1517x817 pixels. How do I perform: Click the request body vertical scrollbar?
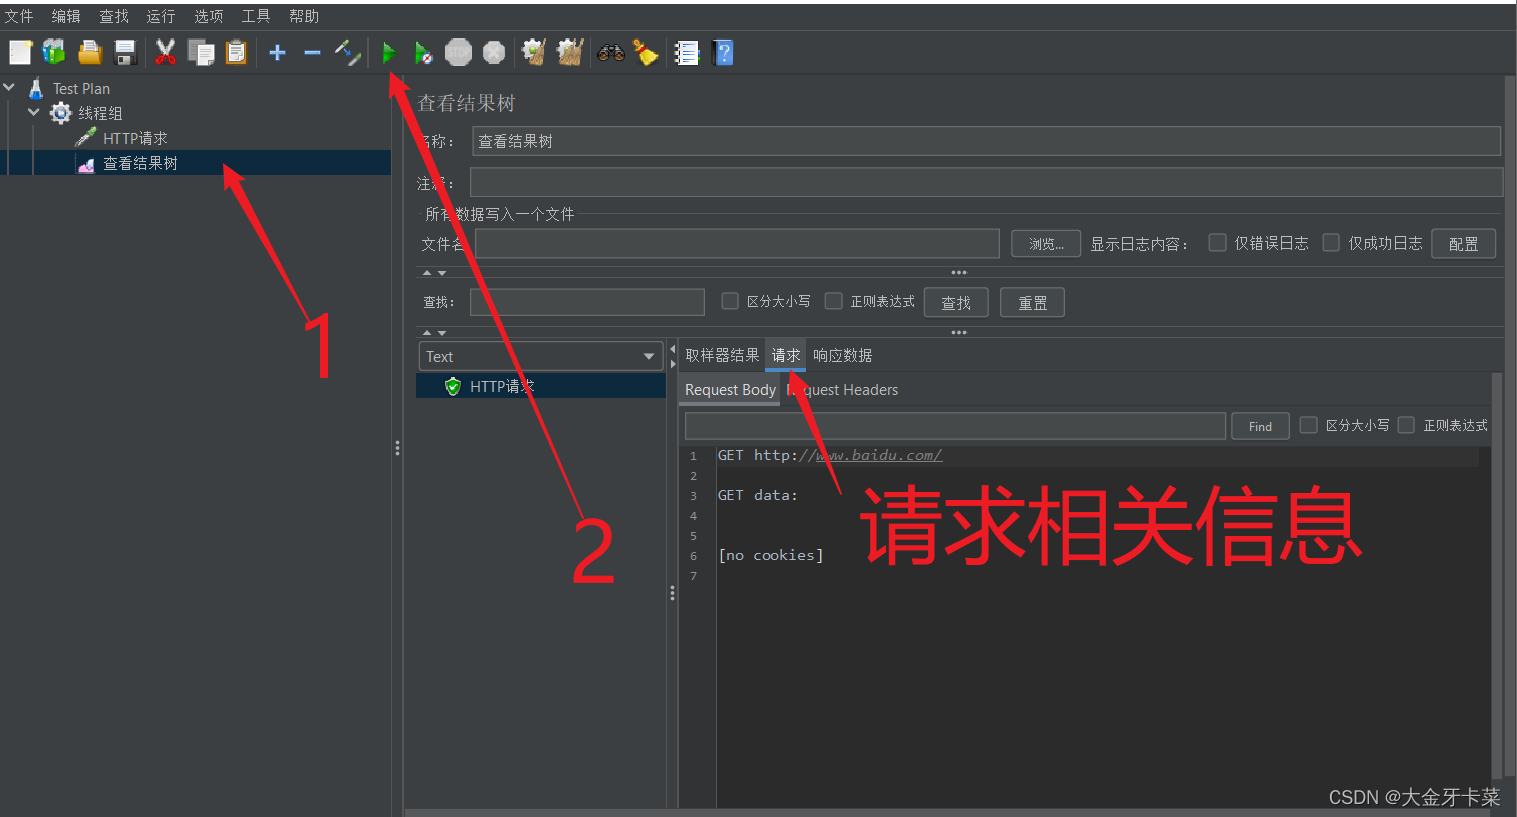[x=1496, y=575]
